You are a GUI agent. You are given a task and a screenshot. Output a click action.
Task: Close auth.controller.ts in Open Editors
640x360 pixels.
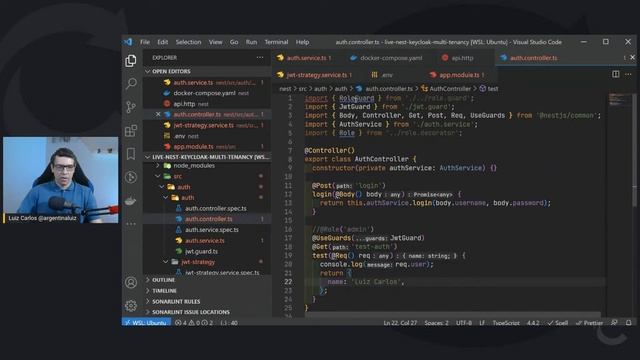point(158,114)
